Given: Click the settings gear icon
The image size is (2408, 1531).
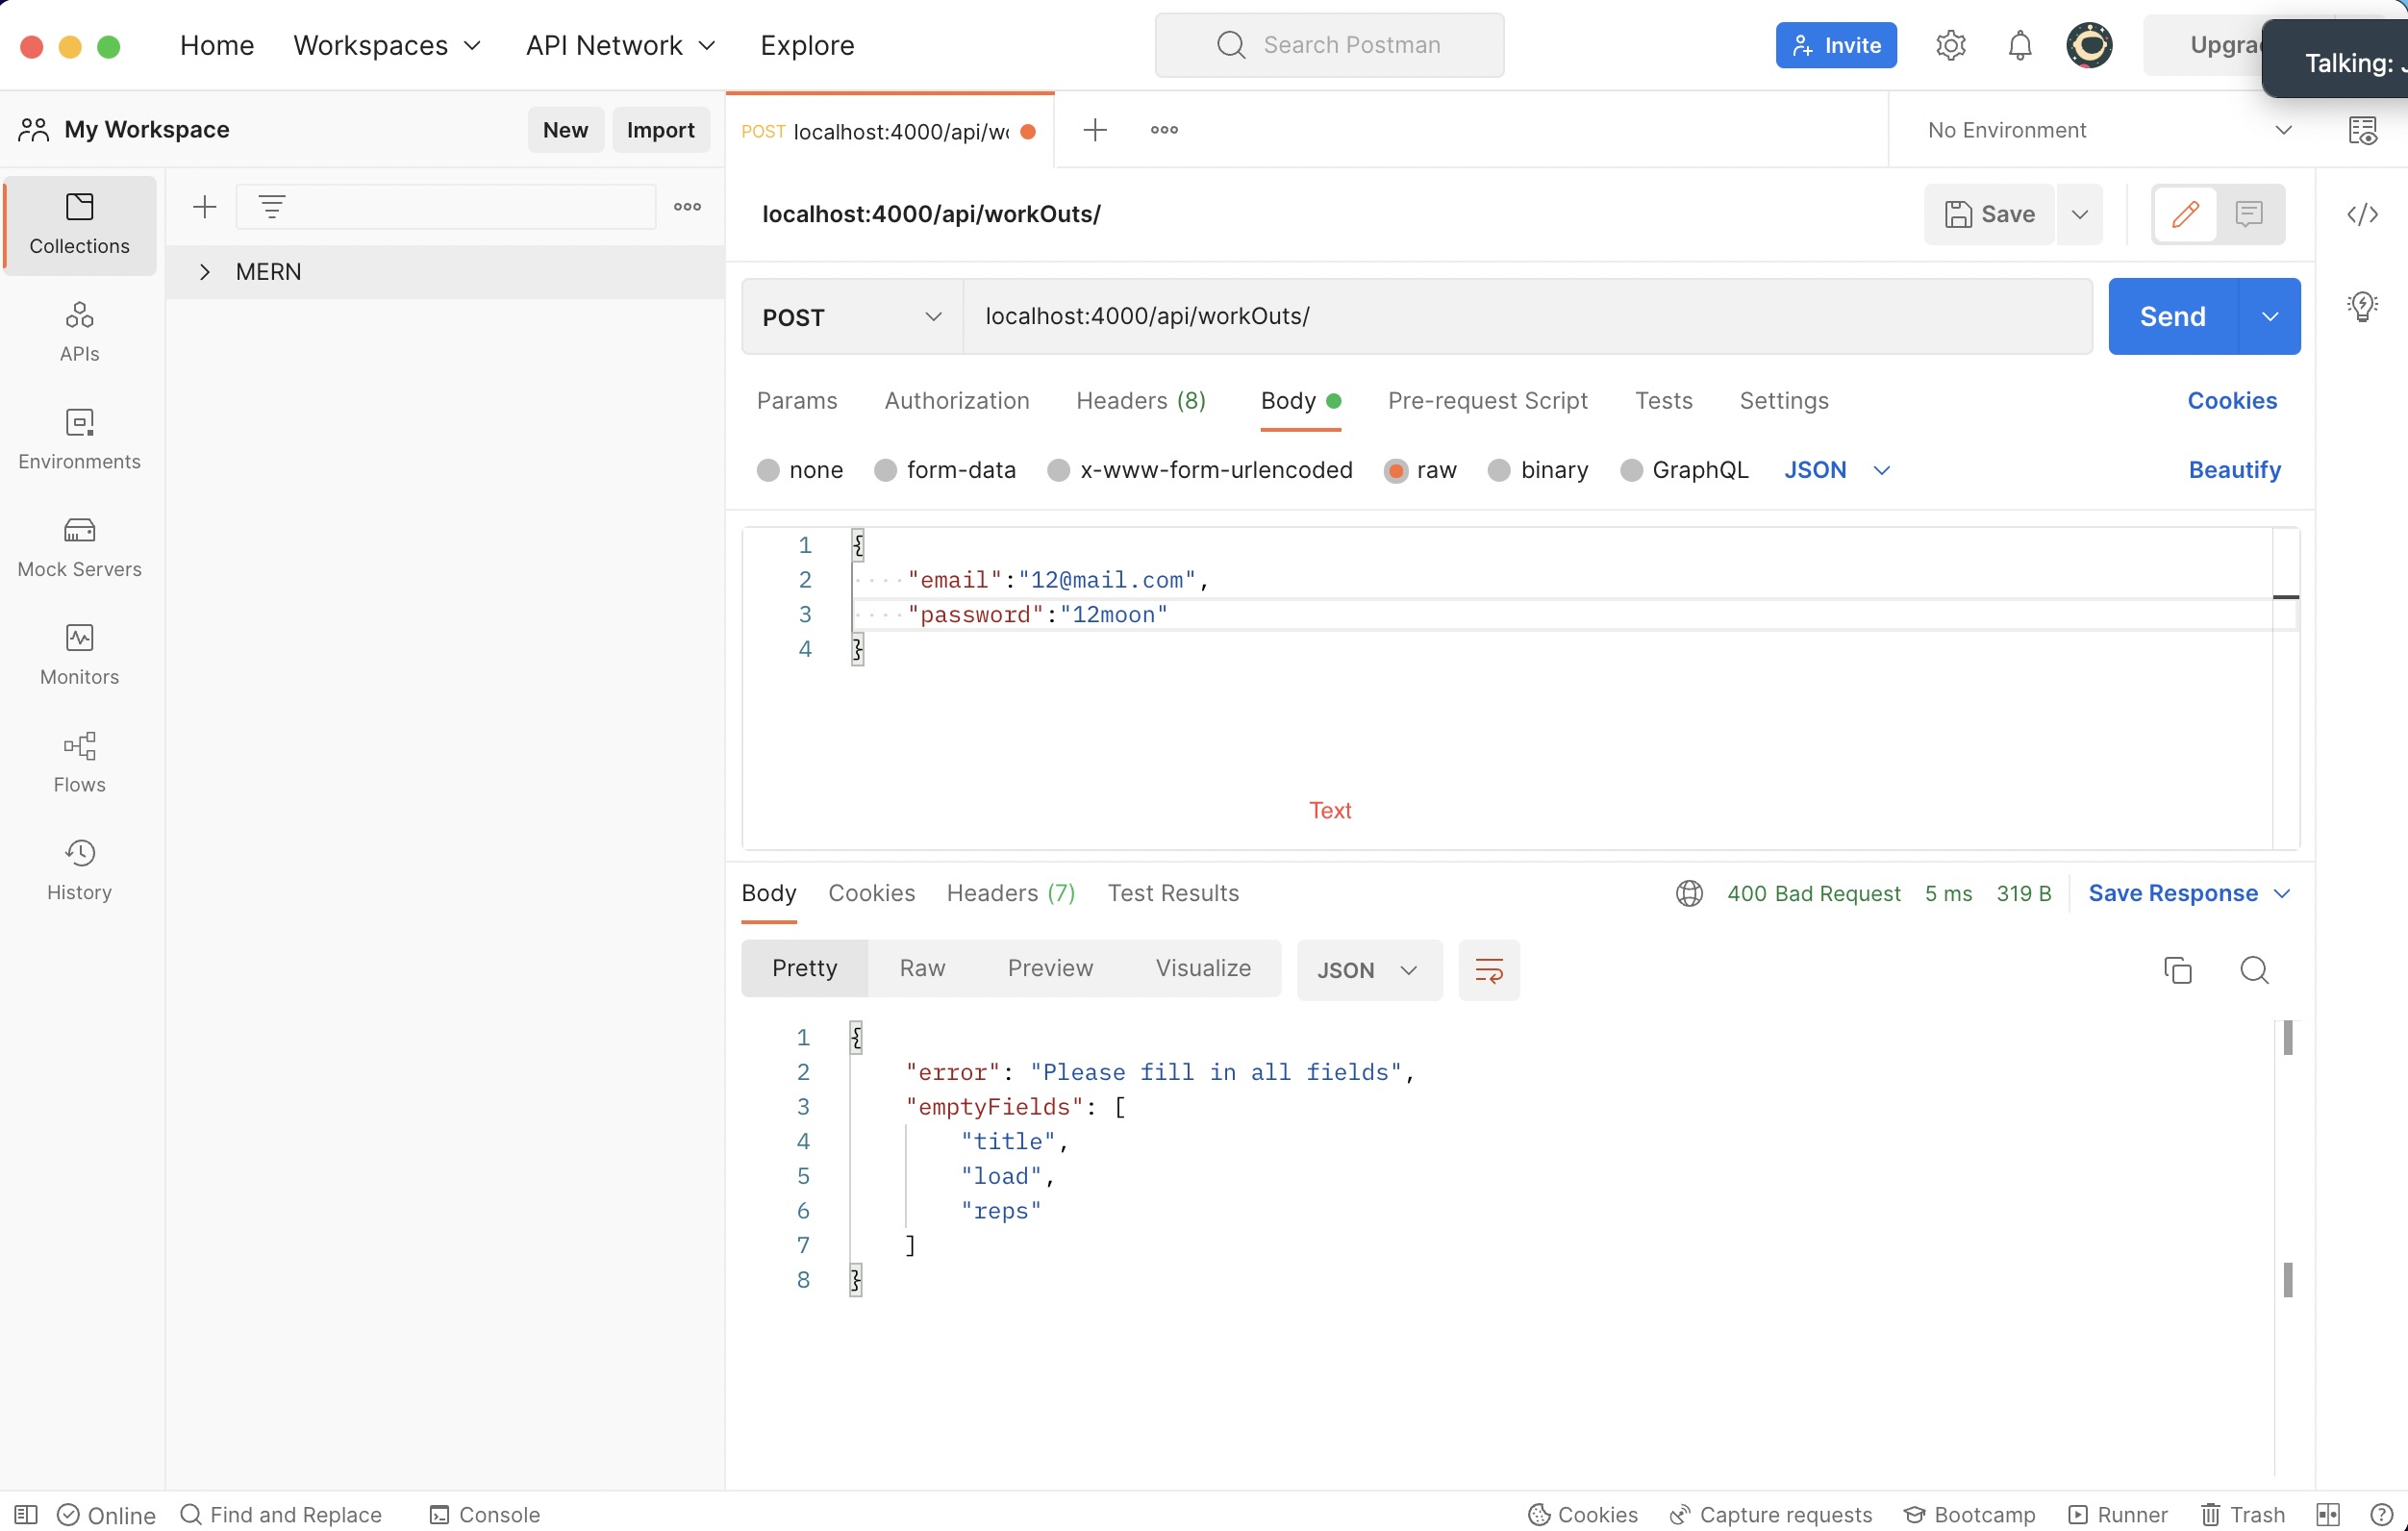Looking at the screenshot, I should (1950, 45).
